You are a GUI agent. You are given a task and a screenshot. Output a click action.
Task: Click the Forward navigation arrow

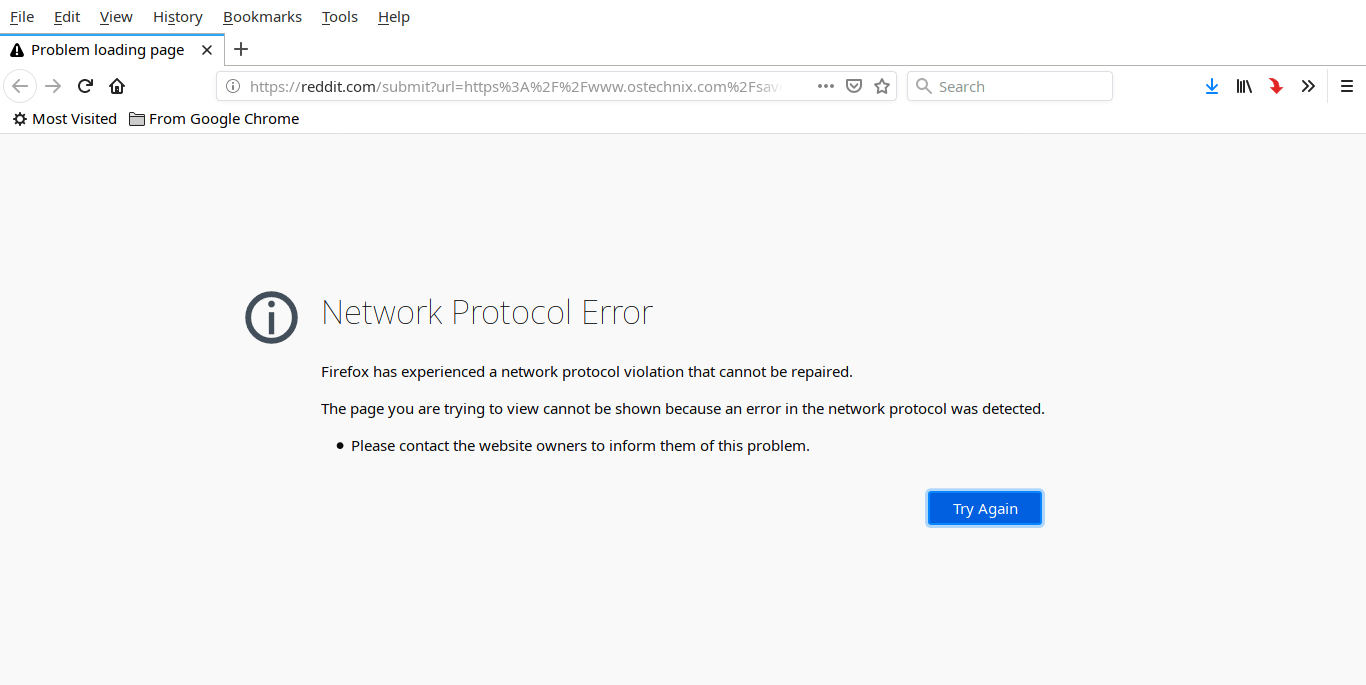click(x=53, y=86)
